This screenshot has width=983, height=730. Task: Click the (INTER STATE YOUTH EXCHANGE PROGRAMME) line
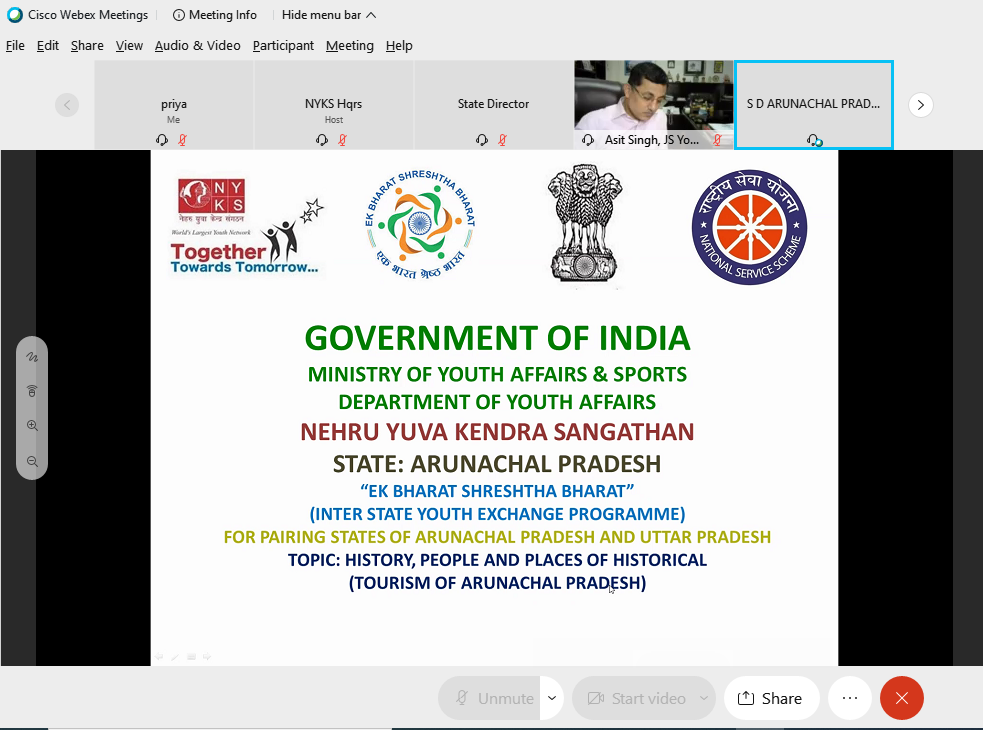click(497, 514)
